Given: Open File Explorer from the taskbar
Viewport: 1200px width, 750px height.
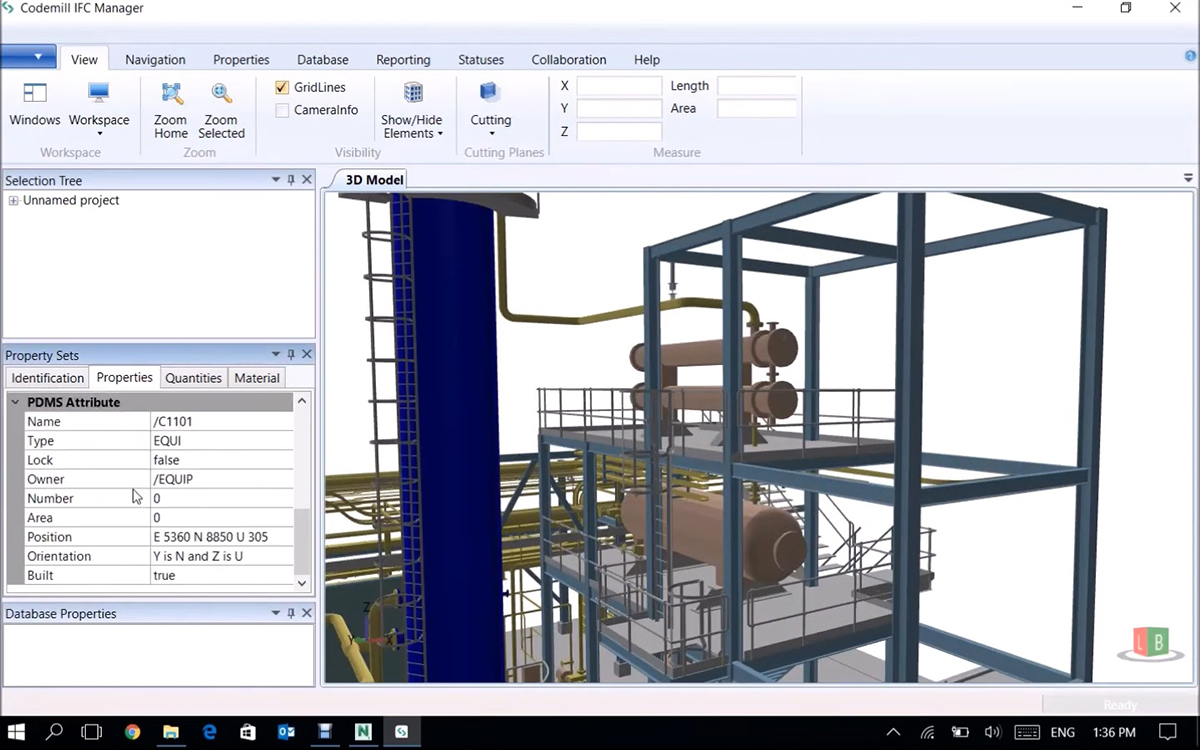Looking at the screenshot, I should point(170,732).
